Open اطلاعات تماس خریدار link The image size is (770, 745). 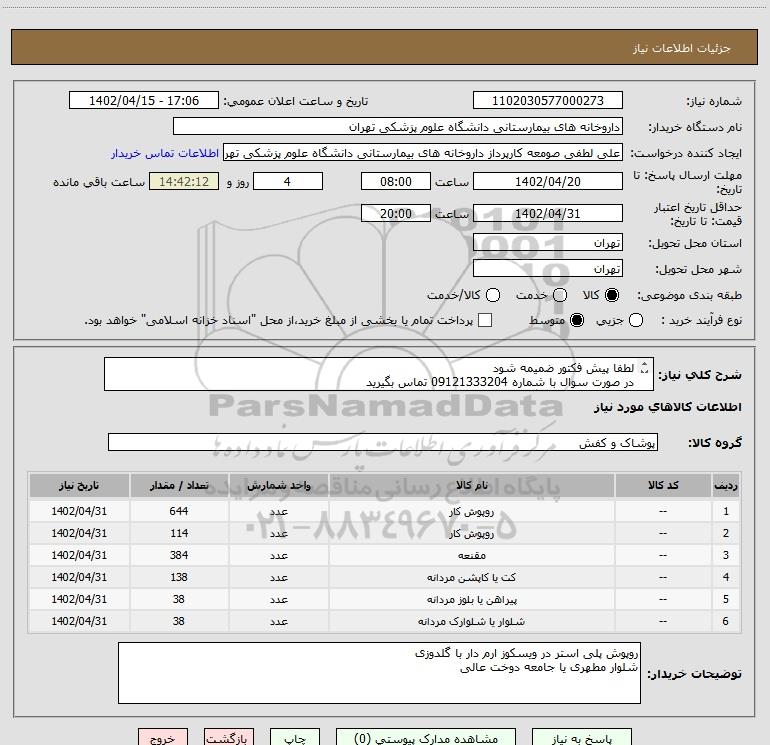[x=165, y=153]
